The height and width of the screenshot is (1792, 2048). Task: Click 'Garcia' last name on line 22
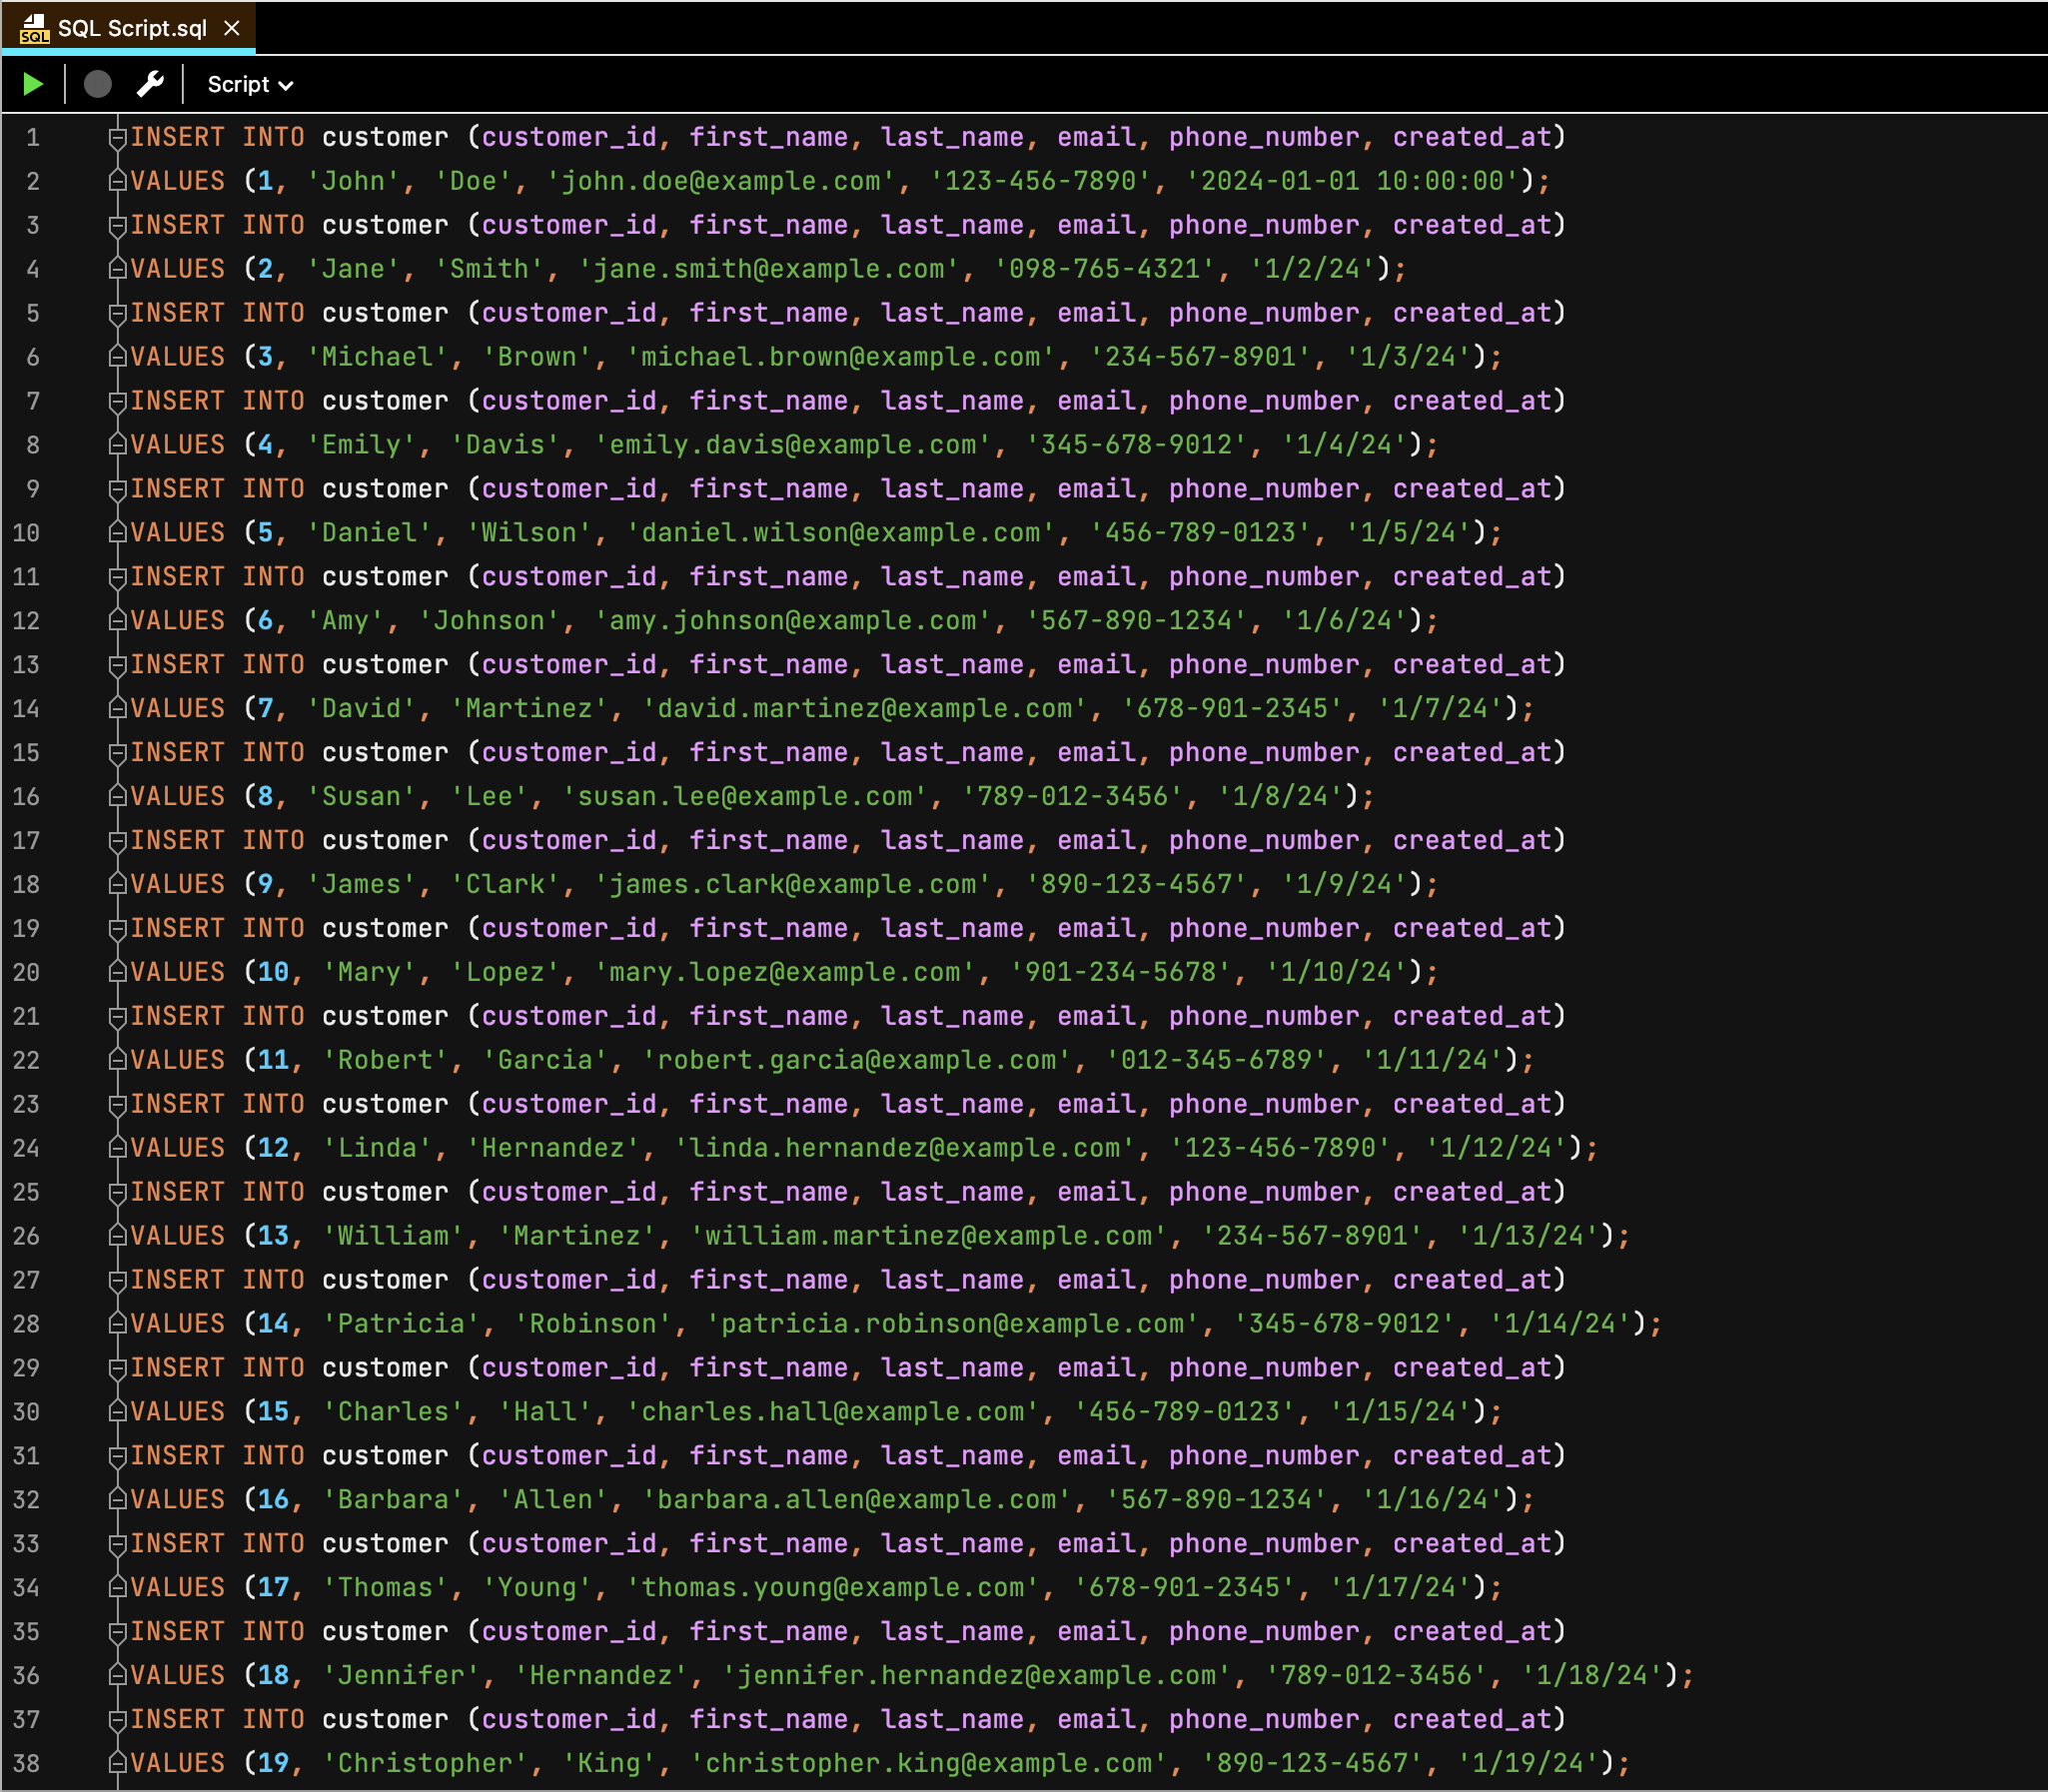tap(545, 1061)
